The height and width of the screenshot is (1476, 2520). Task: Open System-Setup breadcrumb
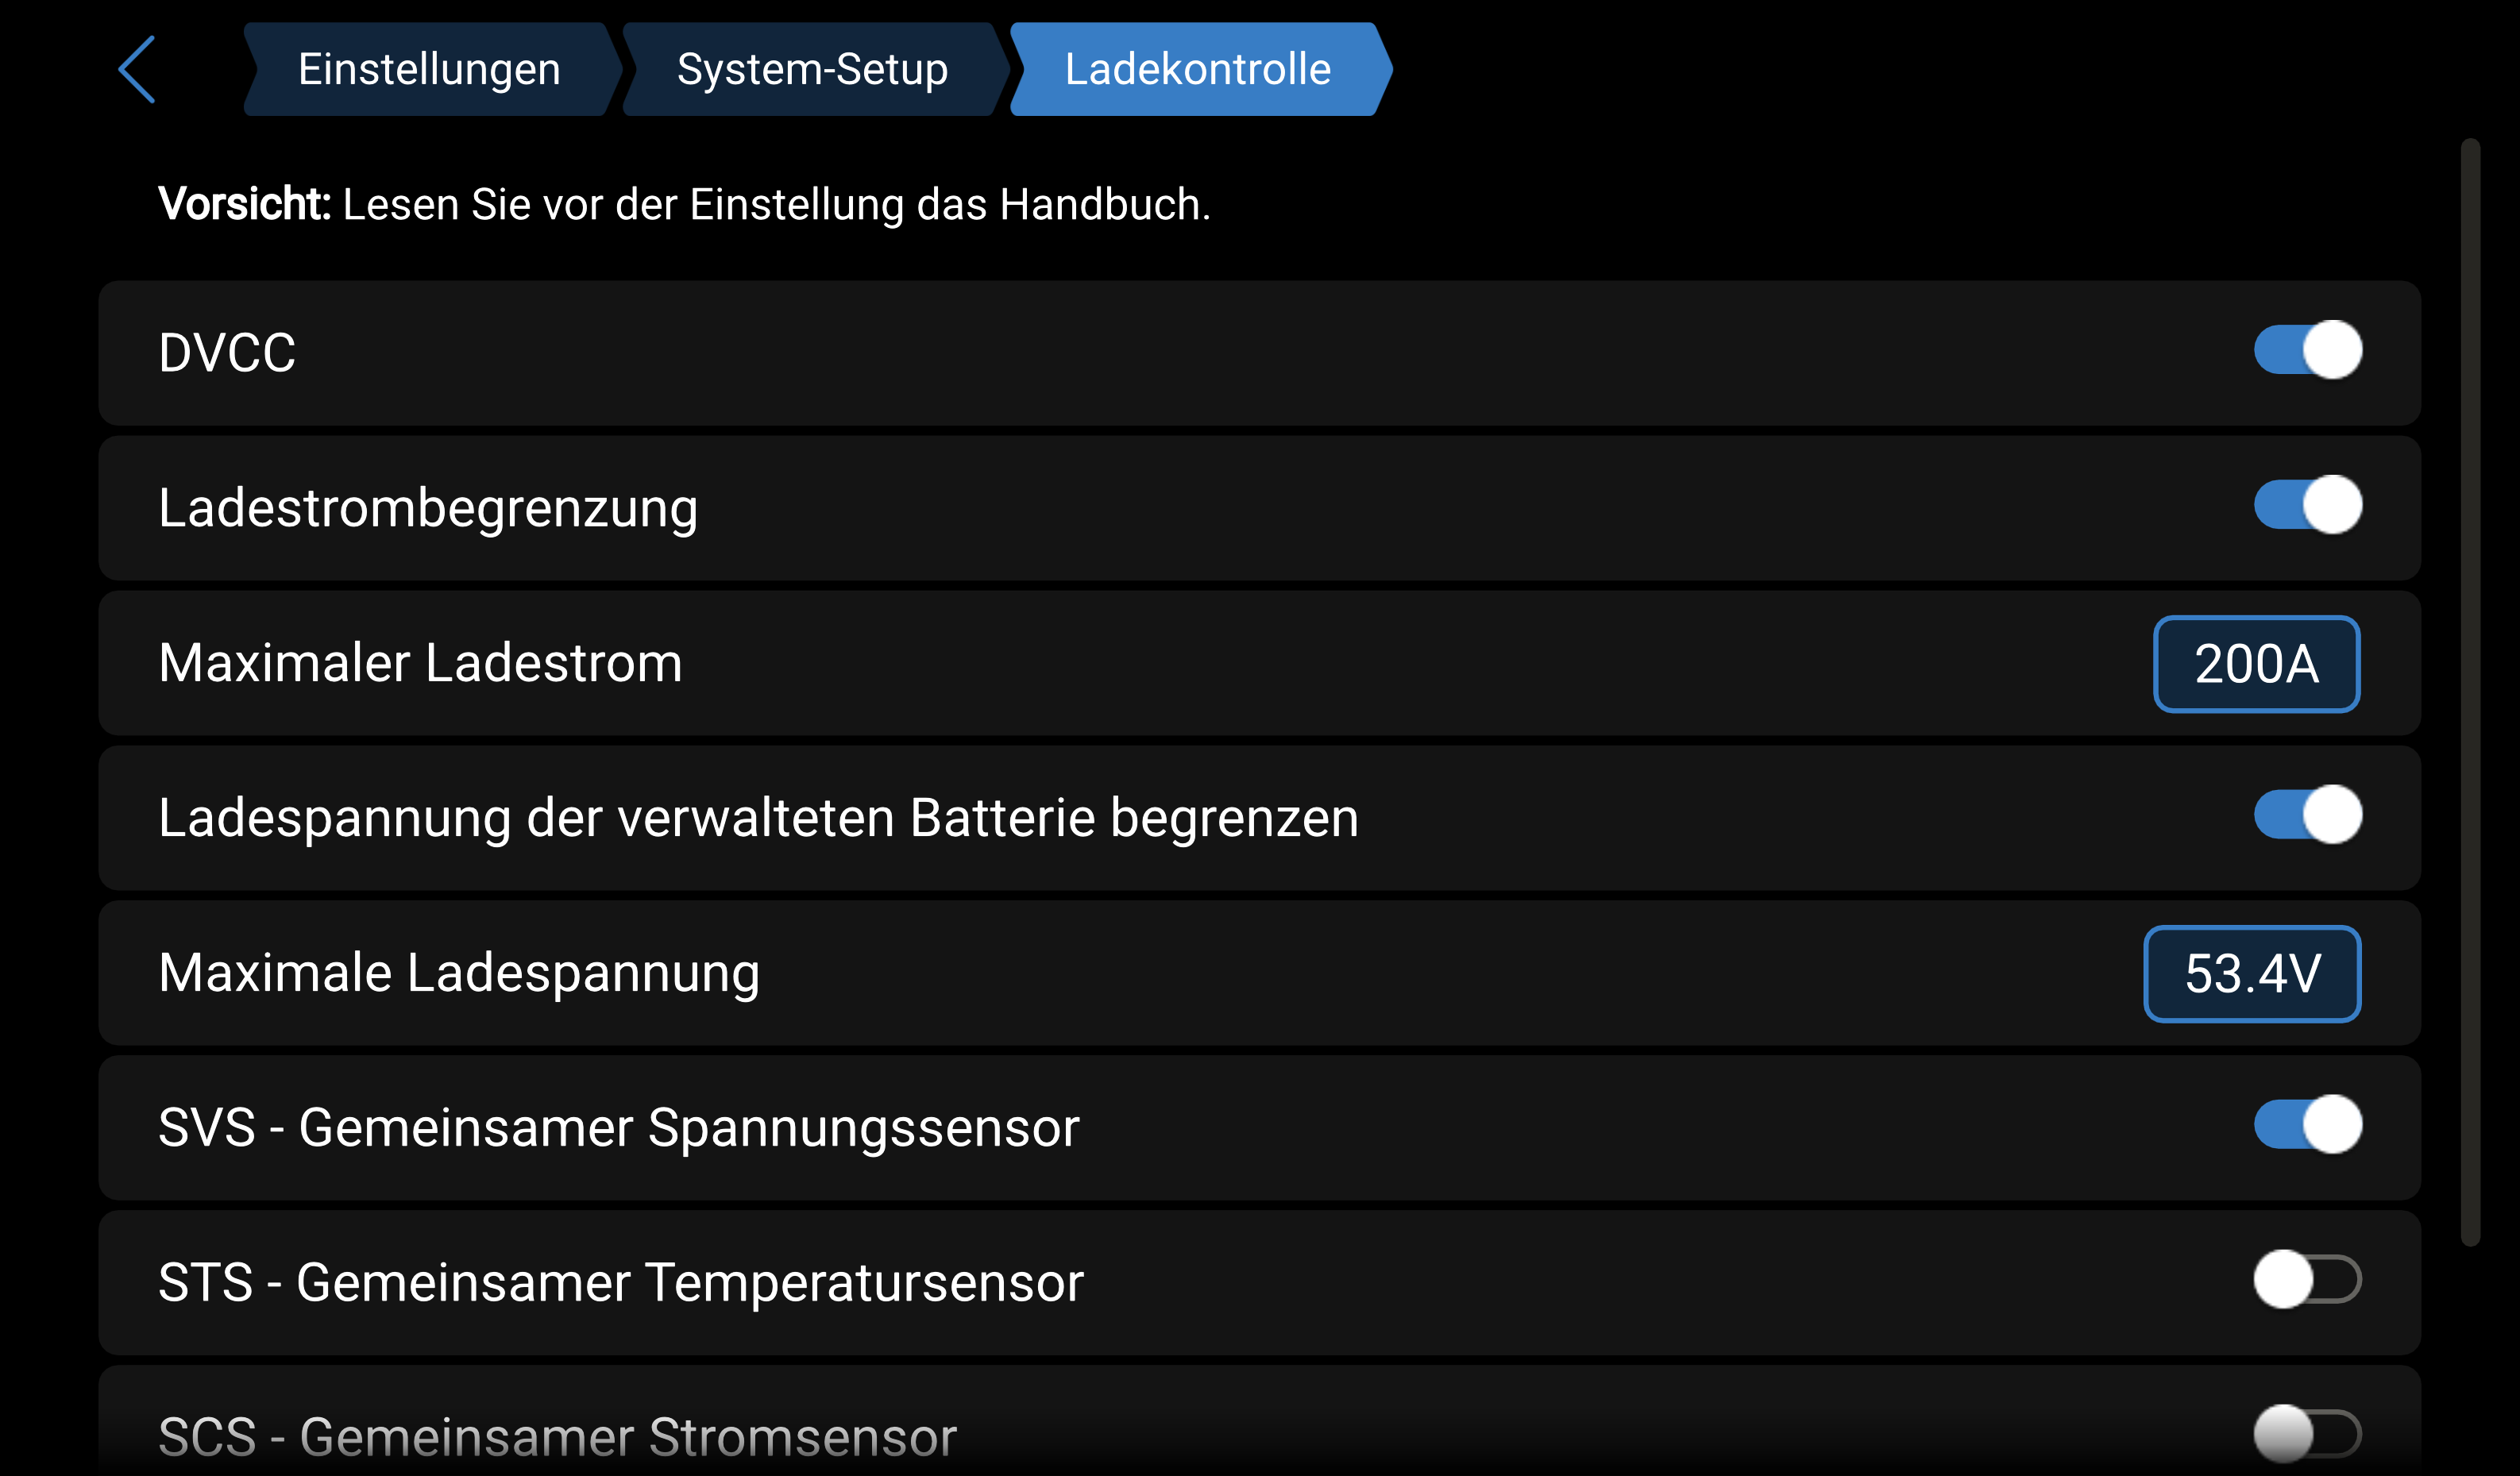tap(812, 69)
